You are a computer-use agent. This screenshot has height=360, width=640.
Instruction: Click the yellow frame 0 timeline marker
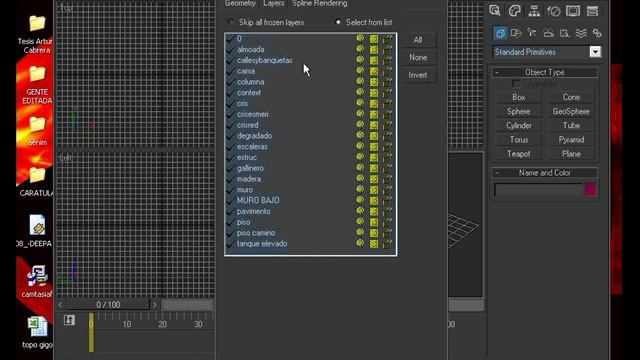(91, 332)
